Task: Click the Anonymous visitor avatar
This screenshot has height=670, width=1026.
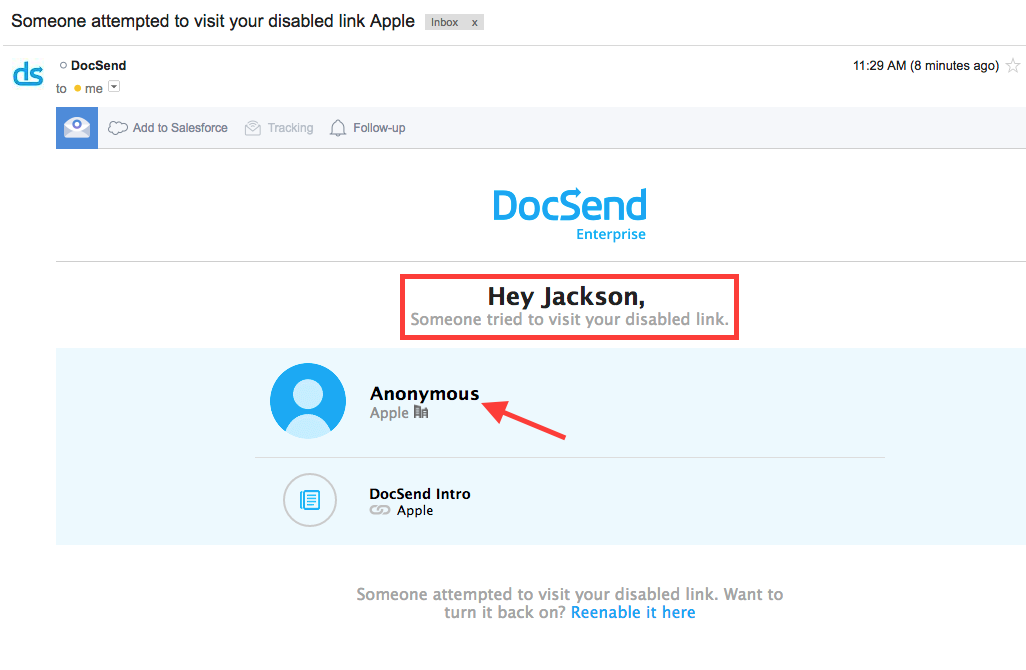Action: click(x=308, y=400)
